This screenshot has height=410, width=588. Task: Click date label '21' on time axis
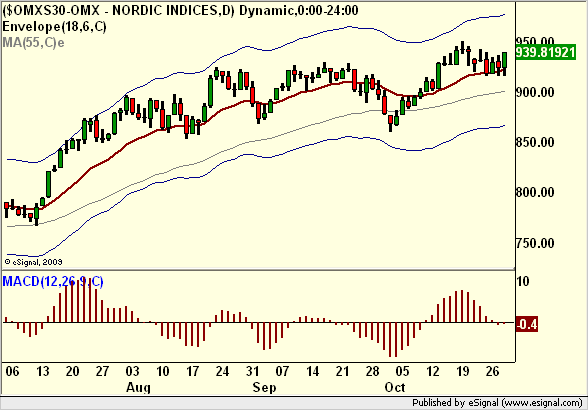click(342, 371)
